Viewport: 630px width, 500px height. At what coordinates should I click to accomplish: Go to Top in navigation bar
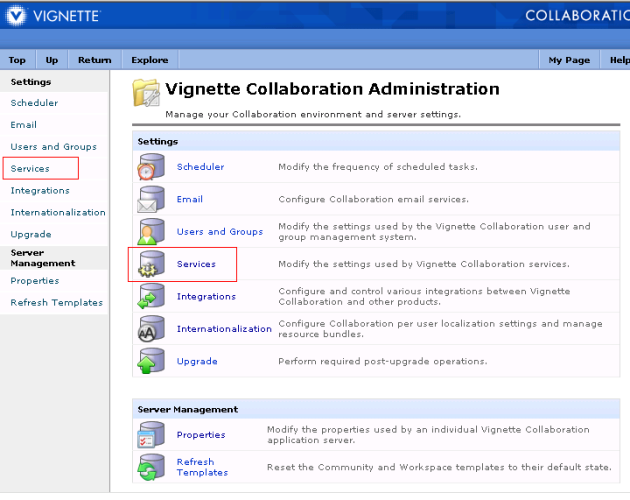tap(17, 60)
